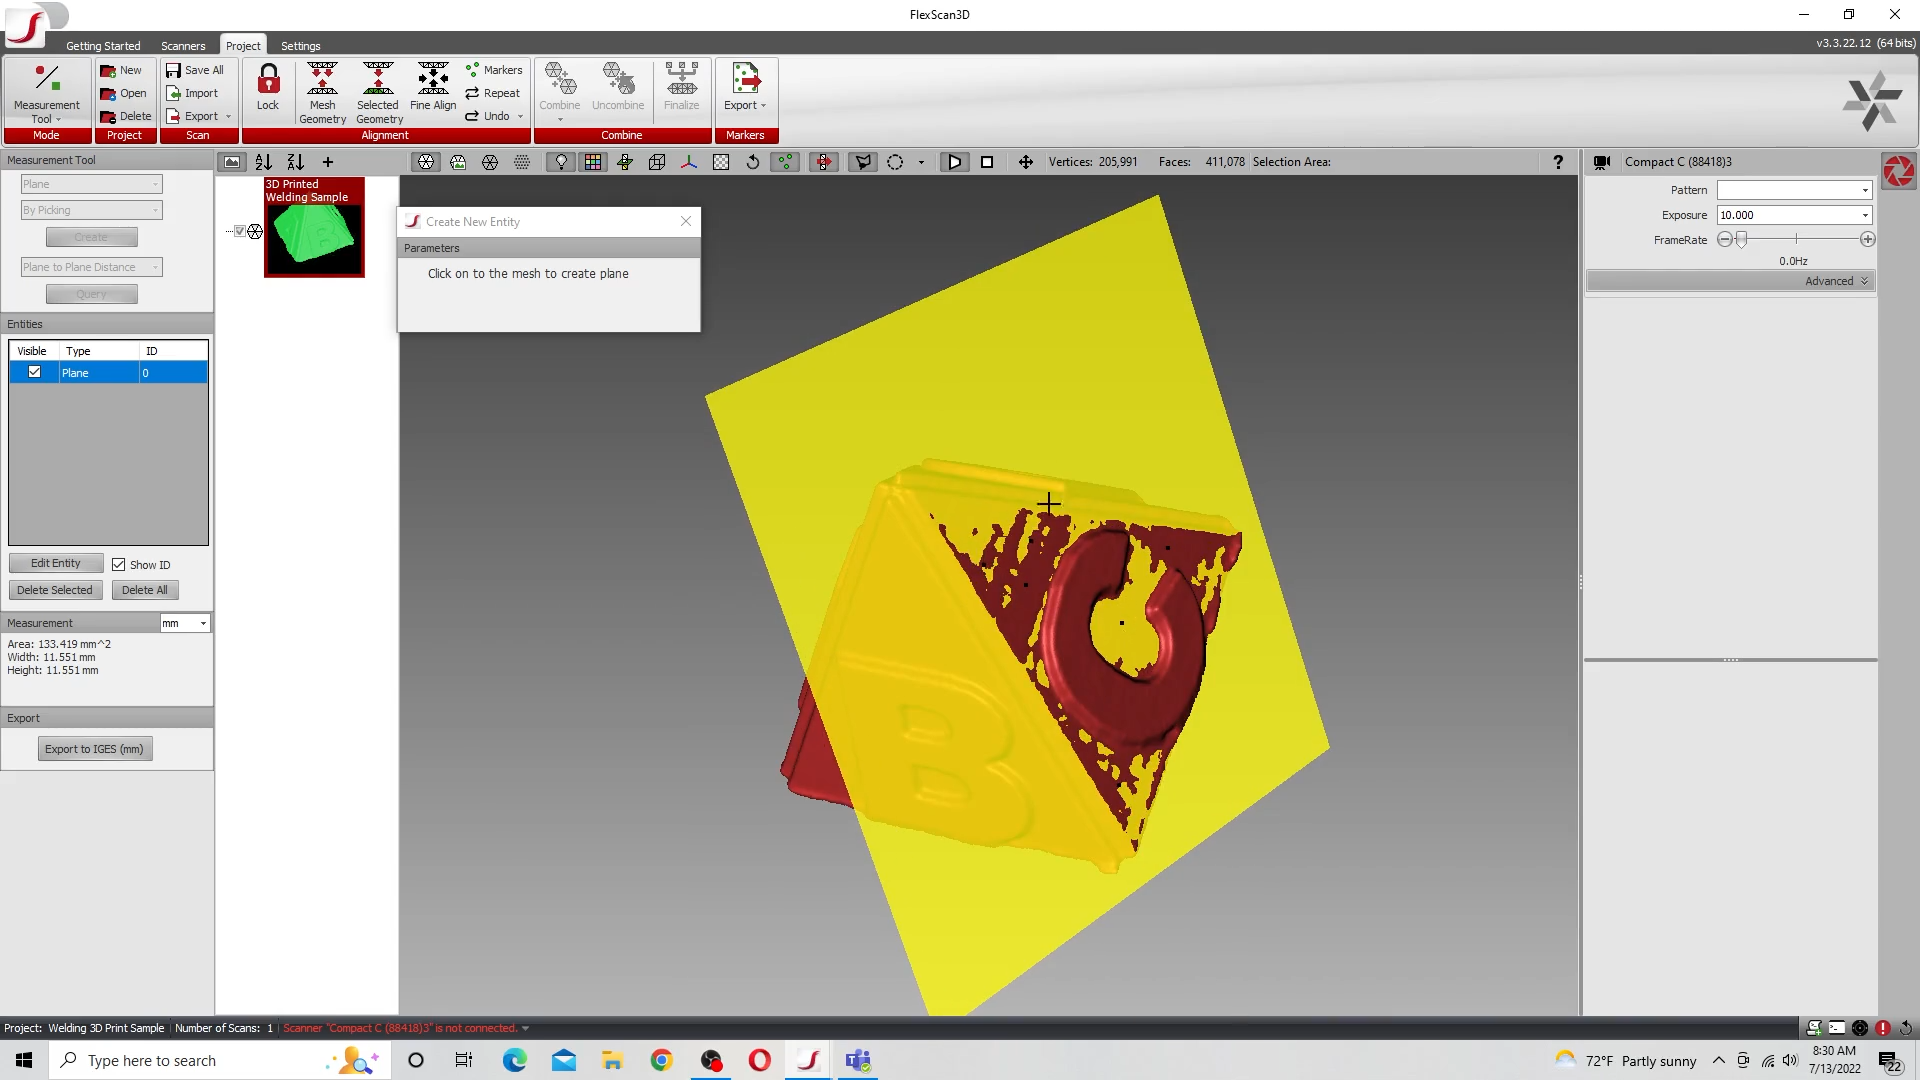
Task: Open the Plane entity type dropdown
Action: pos(91,184)
